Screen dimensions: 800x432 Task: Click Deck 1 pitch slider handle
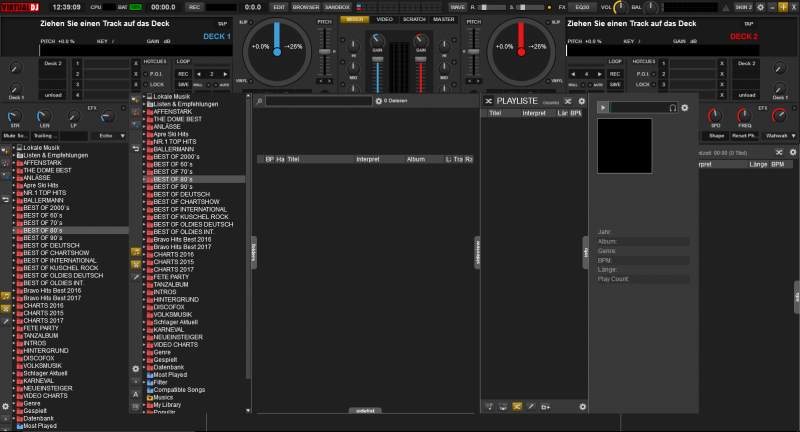(324, 52)
